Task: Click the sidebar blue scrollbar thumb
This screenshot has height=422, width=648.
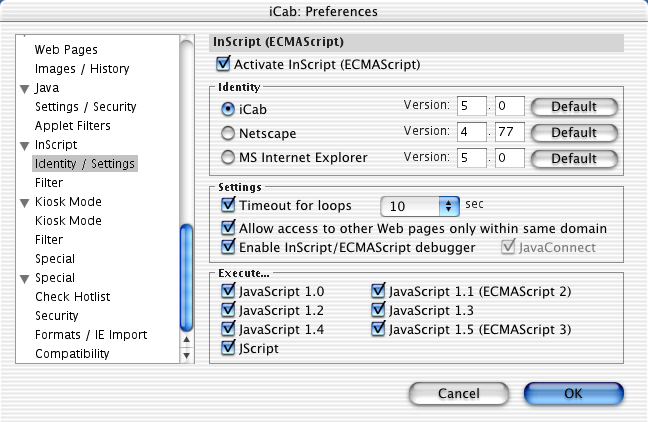Action: click(187, 277)
